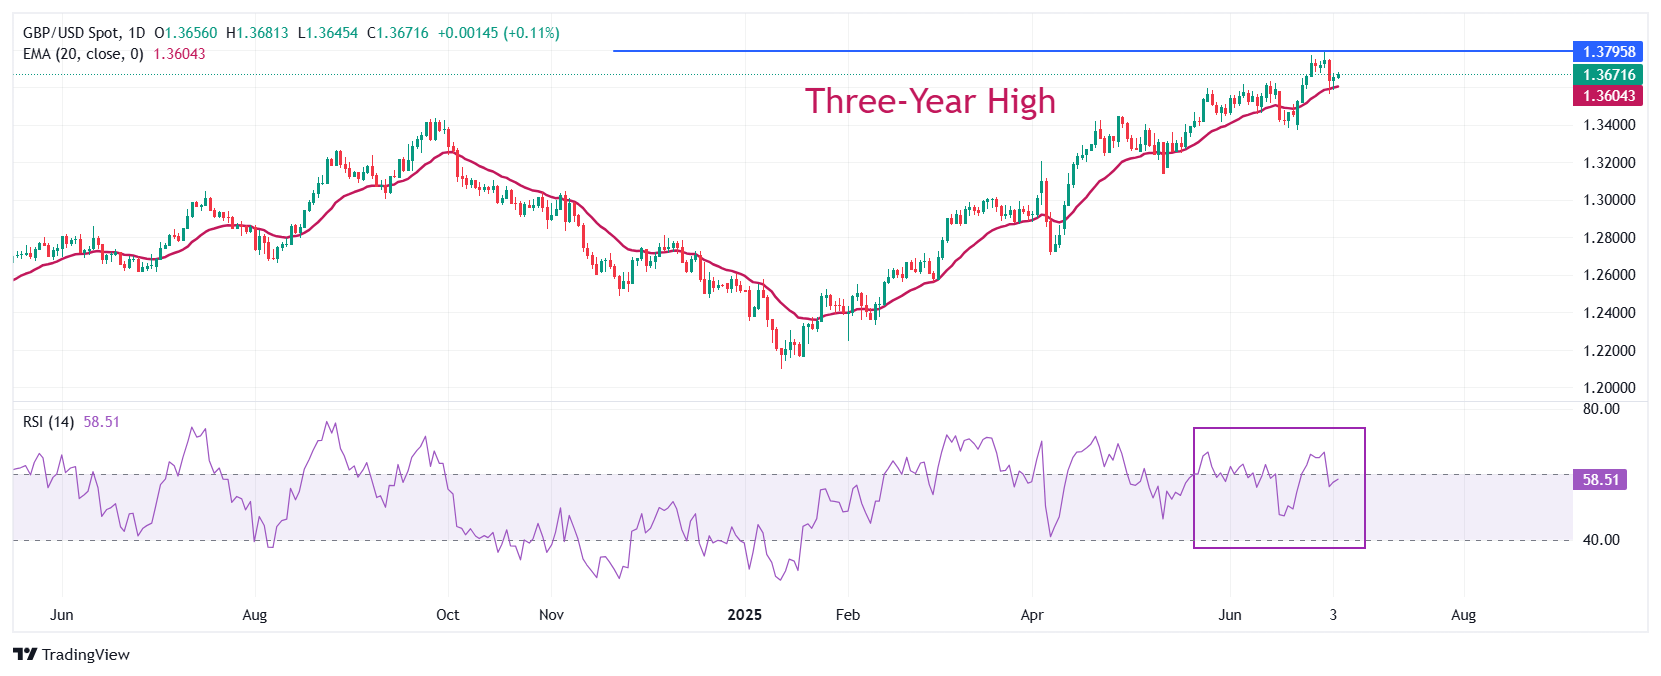This screenshot has width=1661, height=676.
Task: Click the blue horizontal resistance line
Action: coord(900,51)
